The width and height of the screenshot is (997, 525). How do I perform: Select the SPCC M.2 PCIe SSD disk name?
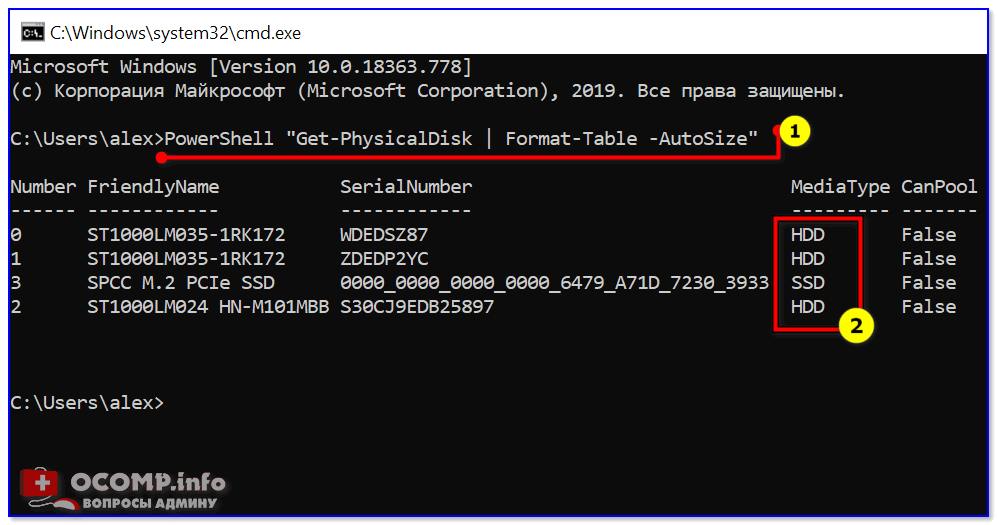(181, 283)
